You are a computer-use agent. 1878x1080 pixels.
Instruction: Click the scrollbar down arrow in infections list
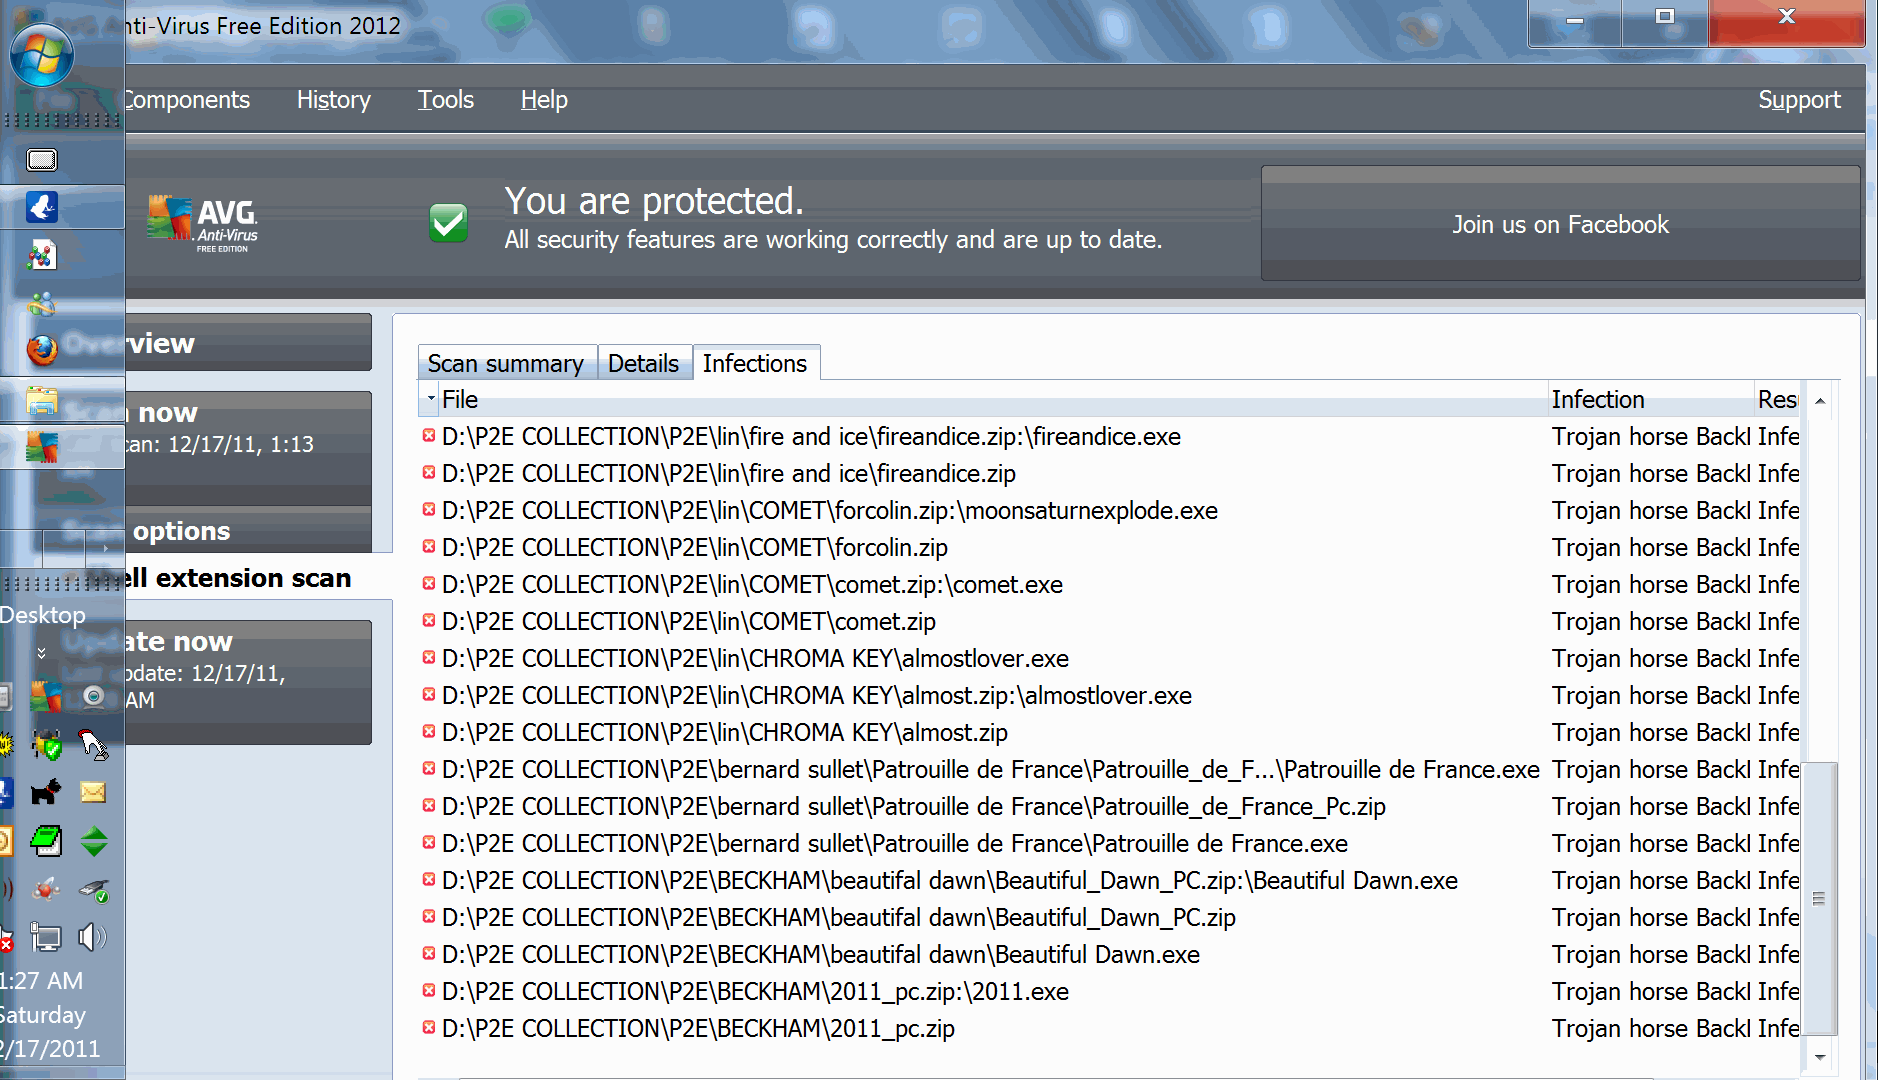[1820, 1057]
